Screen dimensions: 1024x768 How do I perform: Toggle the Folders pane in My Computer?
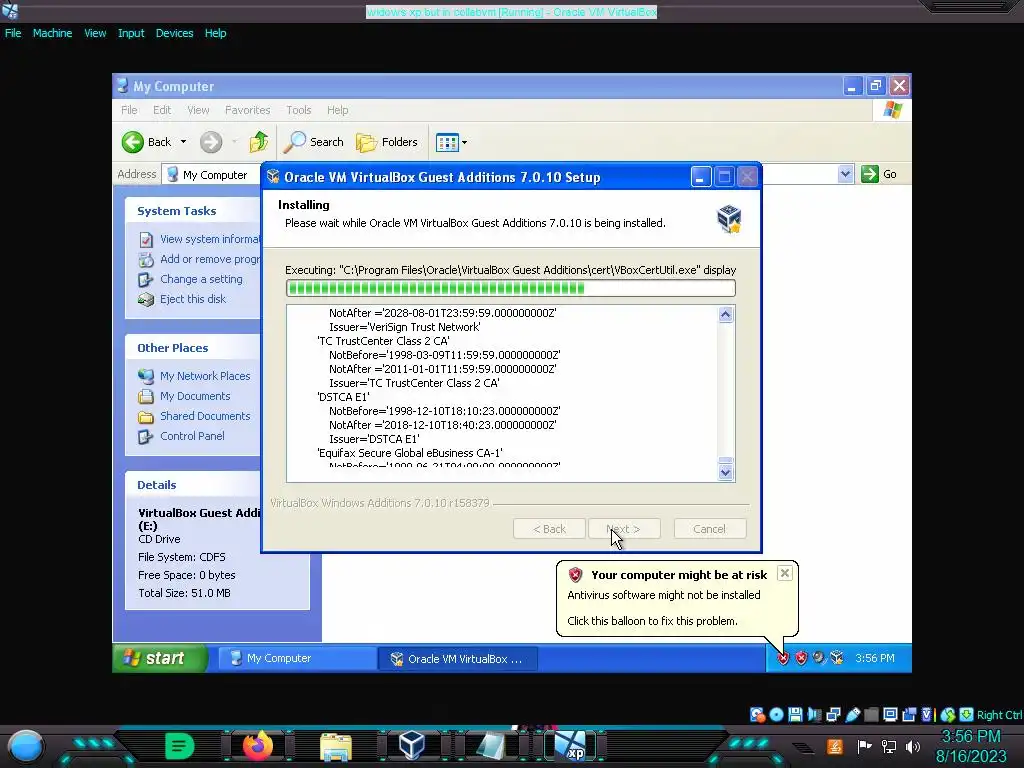[387, 142]
